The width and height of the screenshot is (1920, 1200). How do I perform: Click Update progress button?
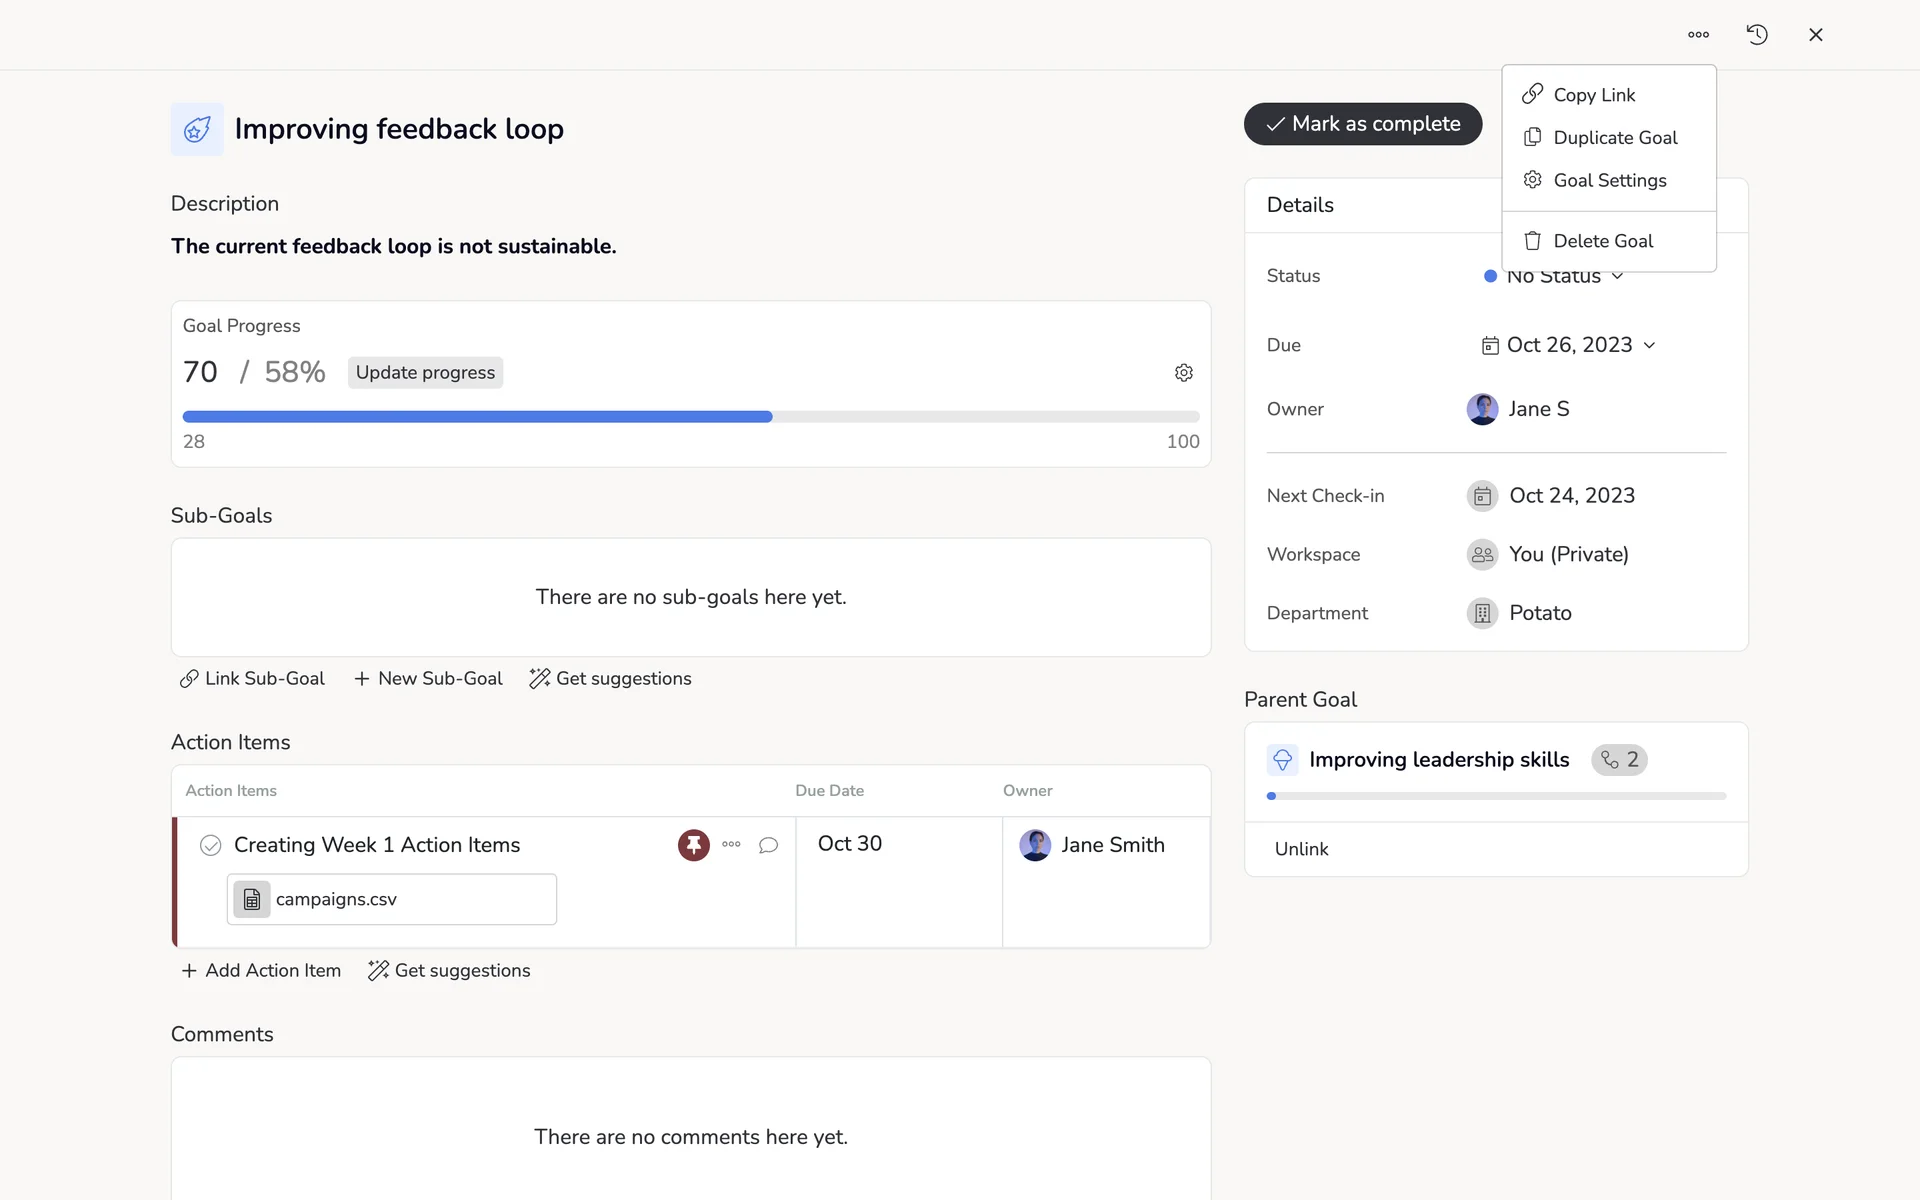425,373
